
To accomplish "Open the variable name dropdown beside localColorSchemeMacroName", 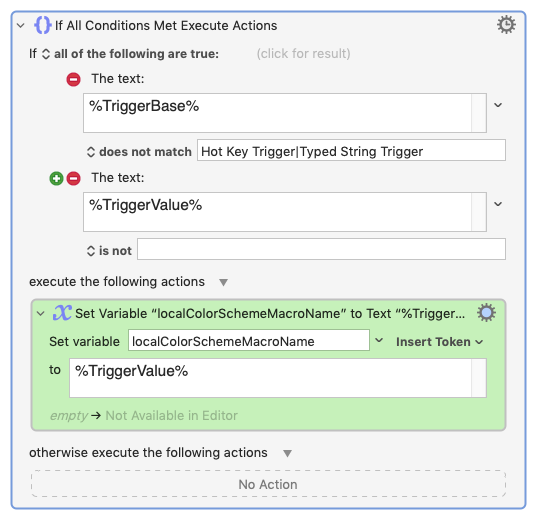I will 379,341.
